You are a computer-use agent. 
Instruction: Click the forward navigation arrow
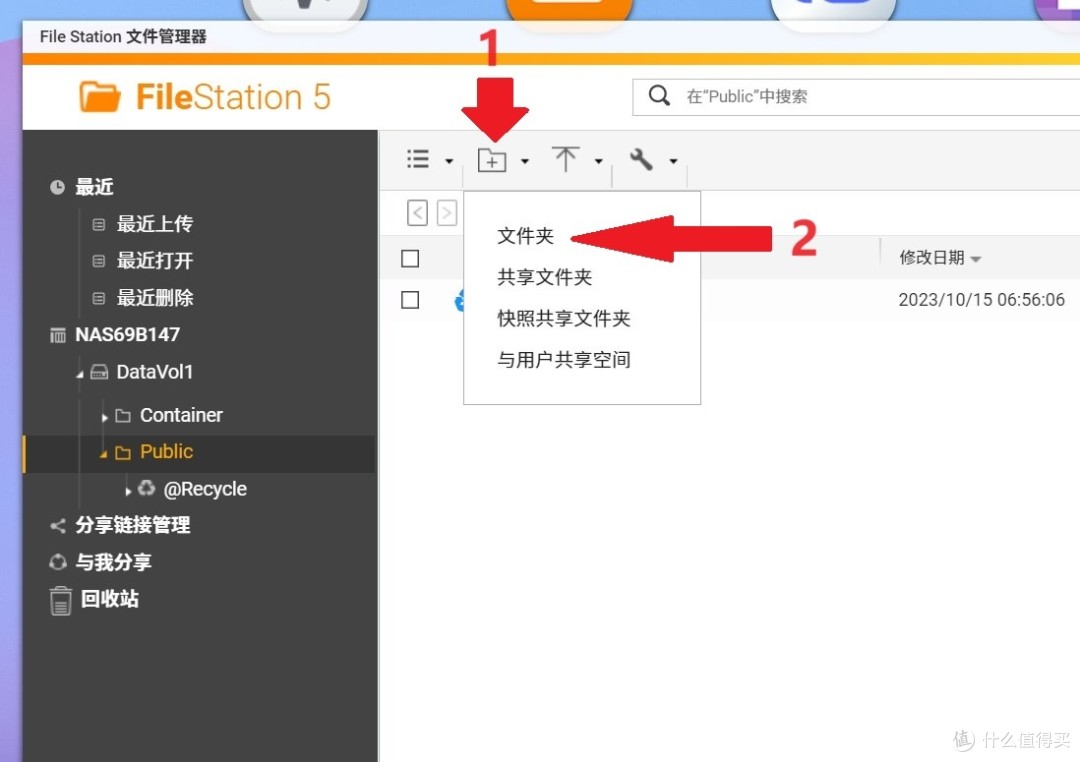click(446, 213)
